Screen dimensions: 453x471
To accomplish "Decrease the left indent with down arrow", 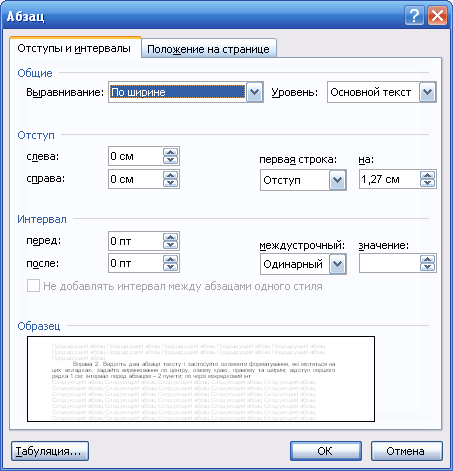I will (x=171, y=160).
